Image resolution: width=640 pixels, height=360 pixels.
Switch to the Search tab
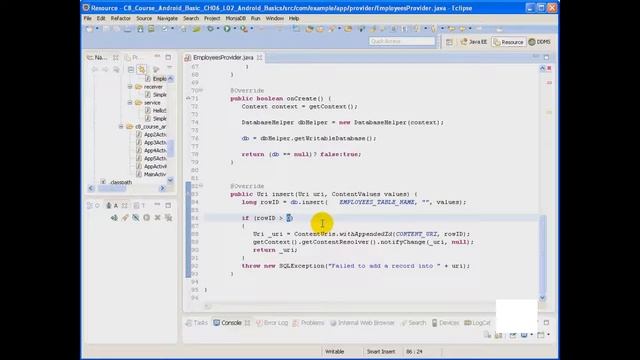[x=413, y=323]
